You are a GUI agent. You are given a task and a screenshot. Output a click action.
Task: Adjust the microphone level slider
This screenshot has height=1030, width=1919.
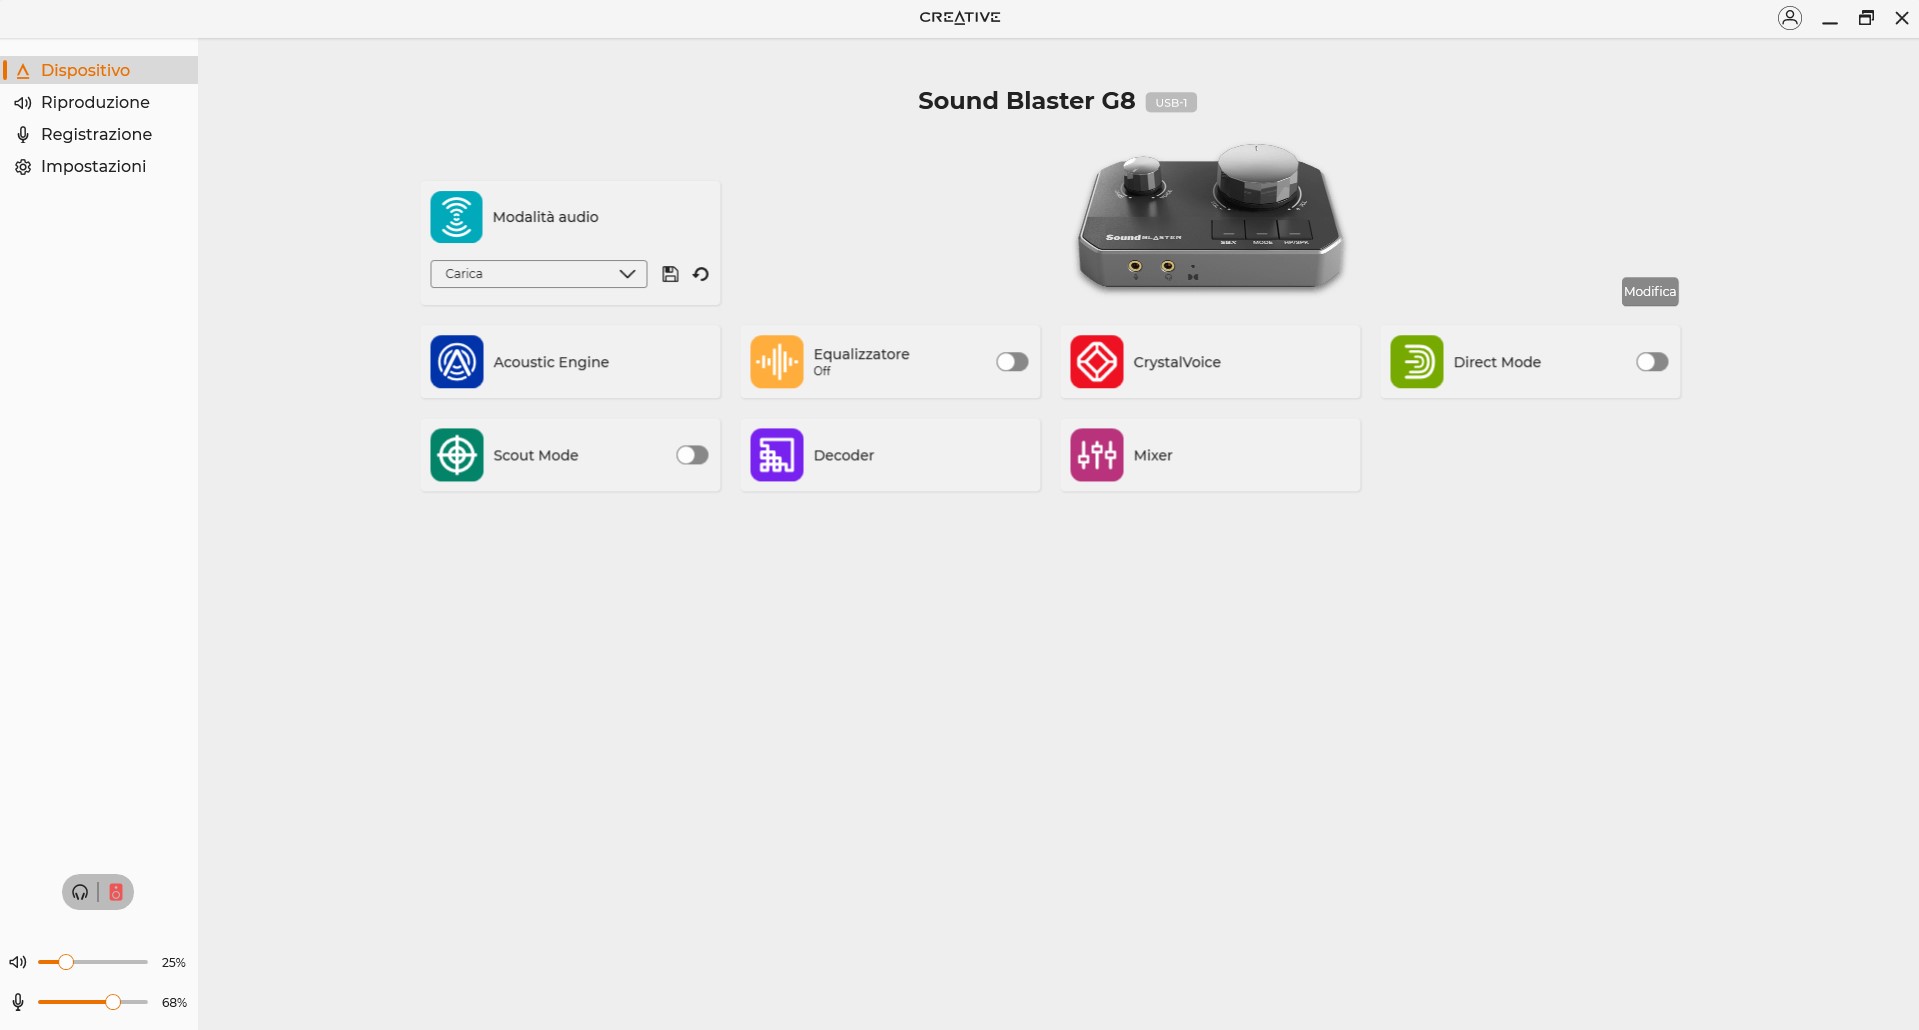[x=93, y=1002]
